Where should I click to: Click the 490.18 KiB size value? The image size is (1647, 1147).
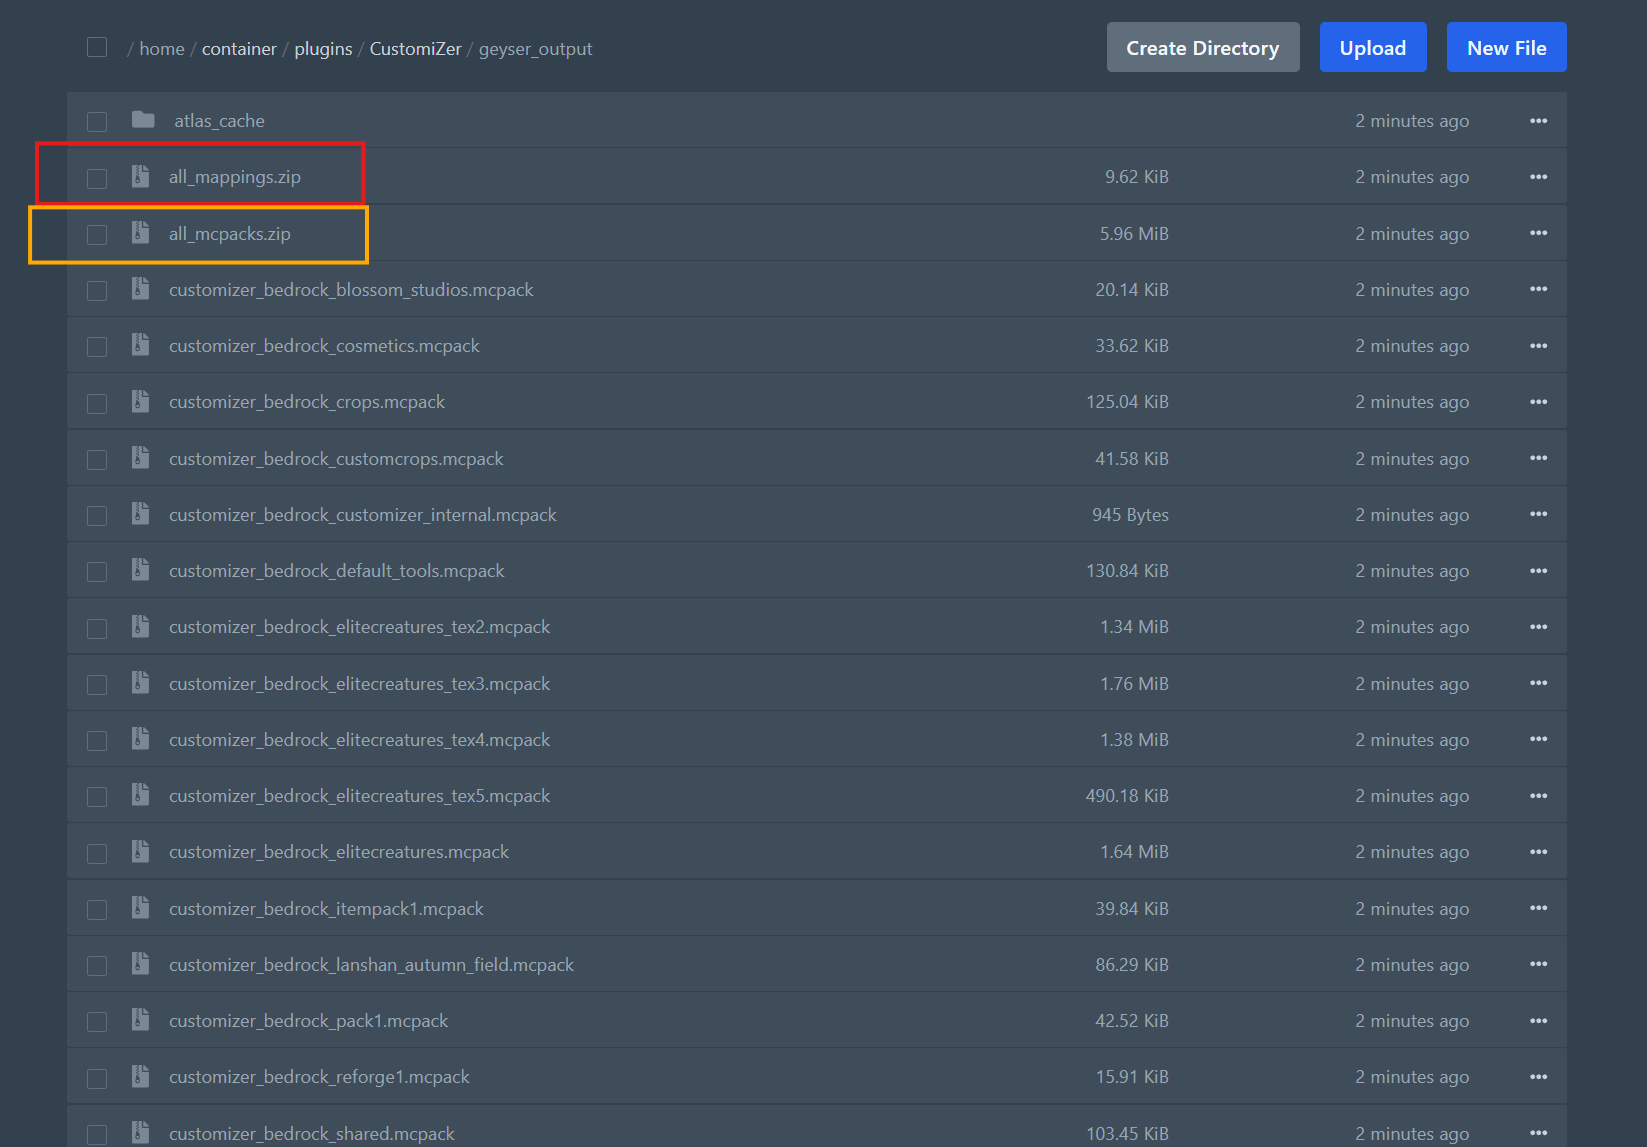(x=1127, y=795)
